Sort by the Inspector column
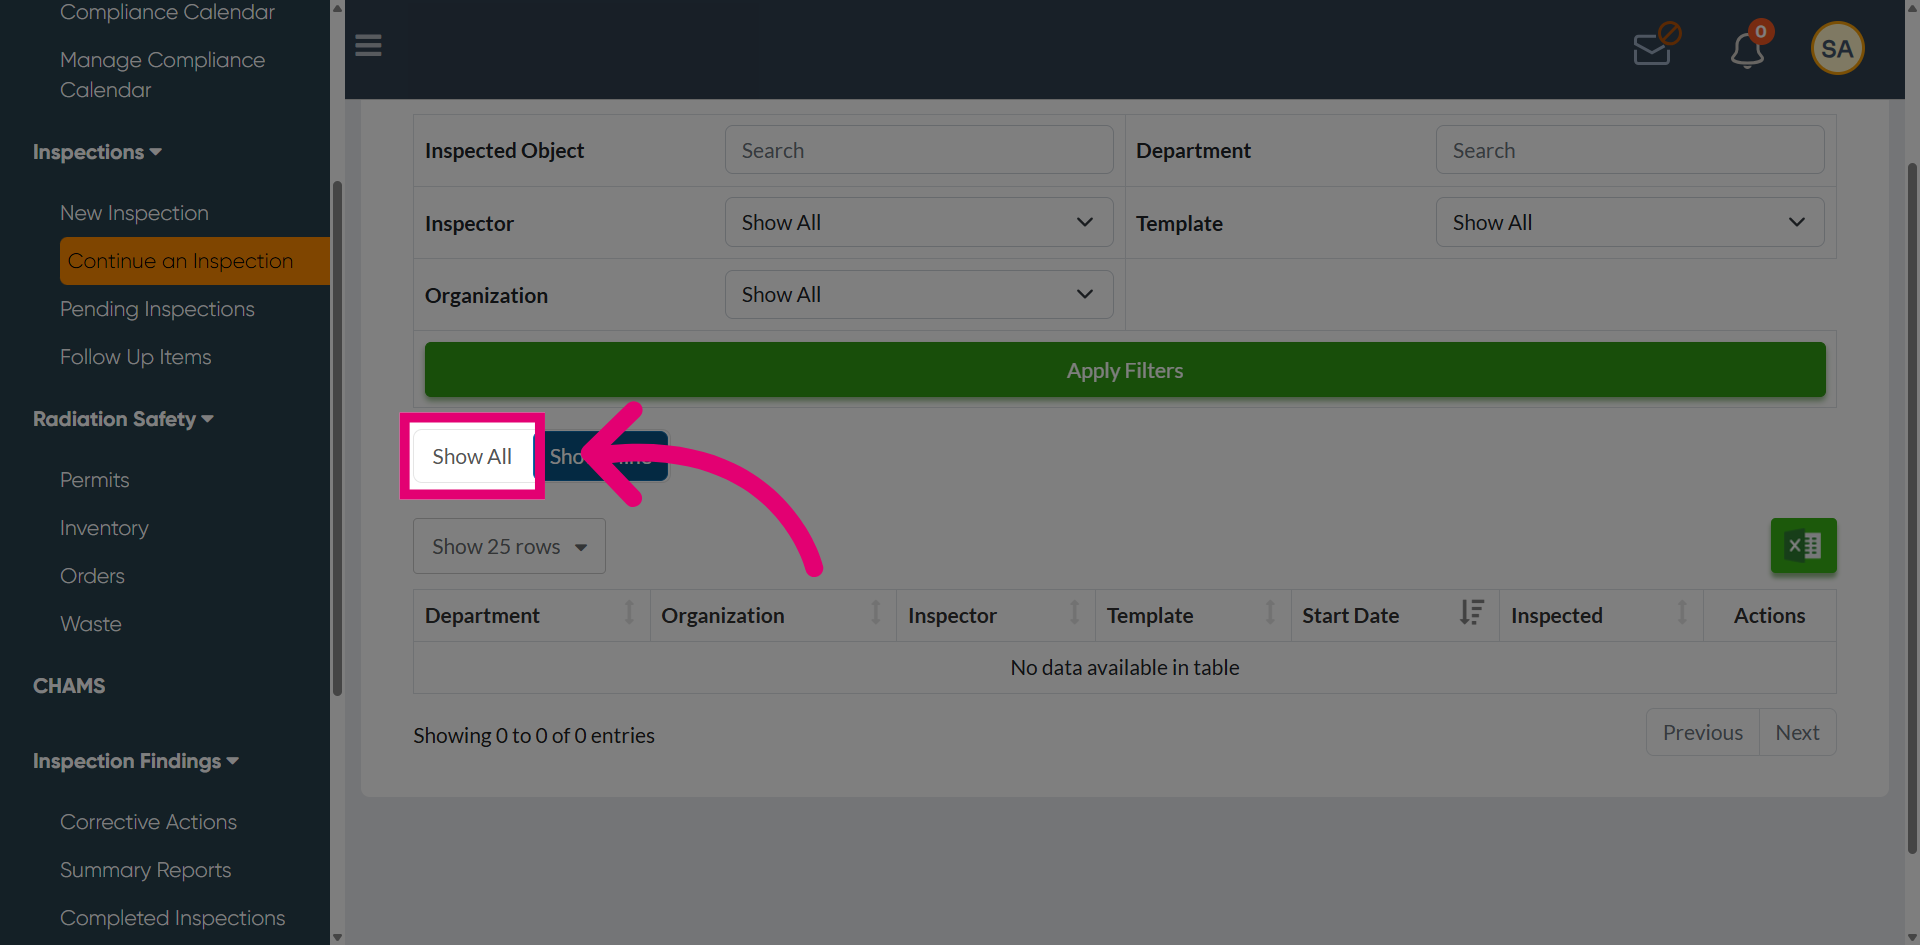Screen dimensions: 1920x945 point(996,615)
